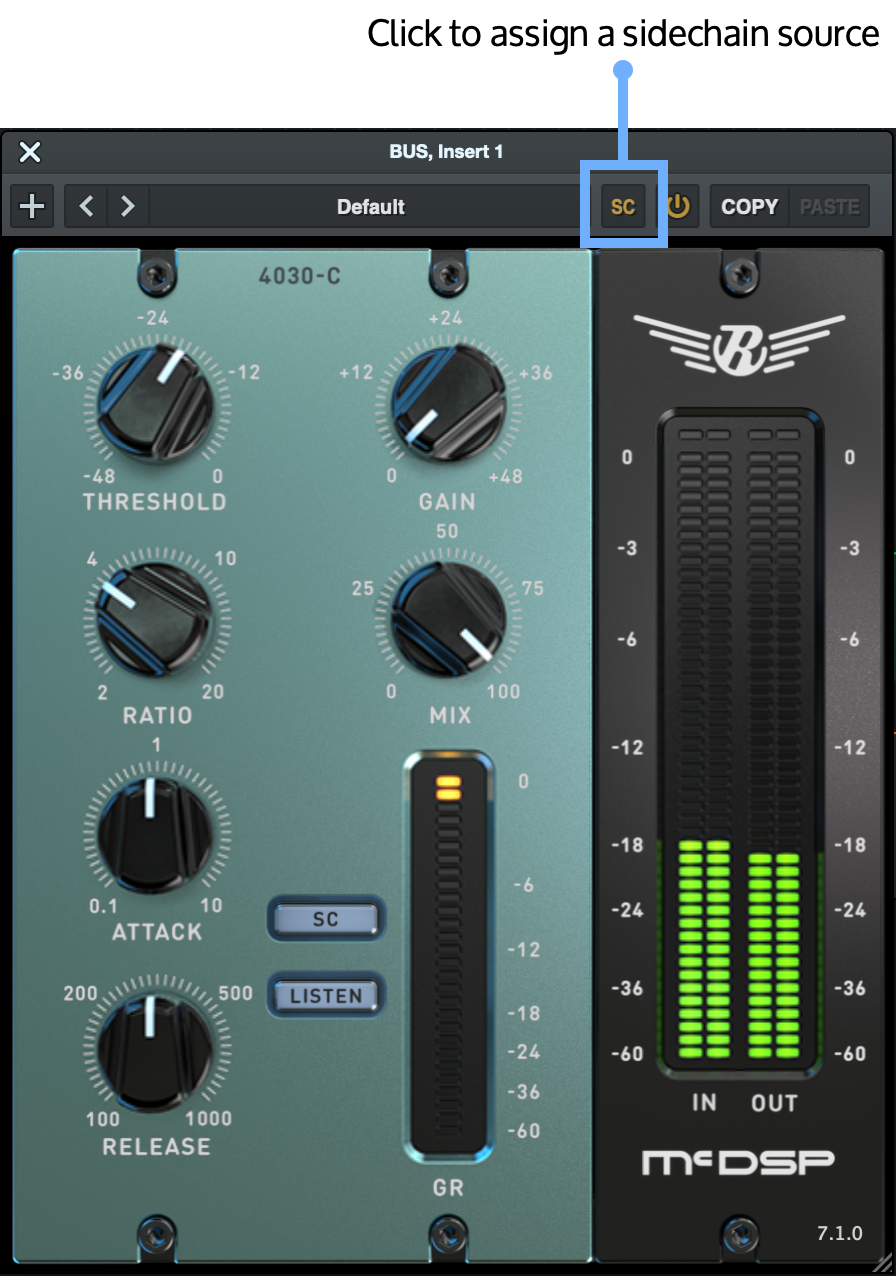This screenshot has height=1276, width=896.
Task: Close the plugin window with X icon
Action: tap(30, 152)
